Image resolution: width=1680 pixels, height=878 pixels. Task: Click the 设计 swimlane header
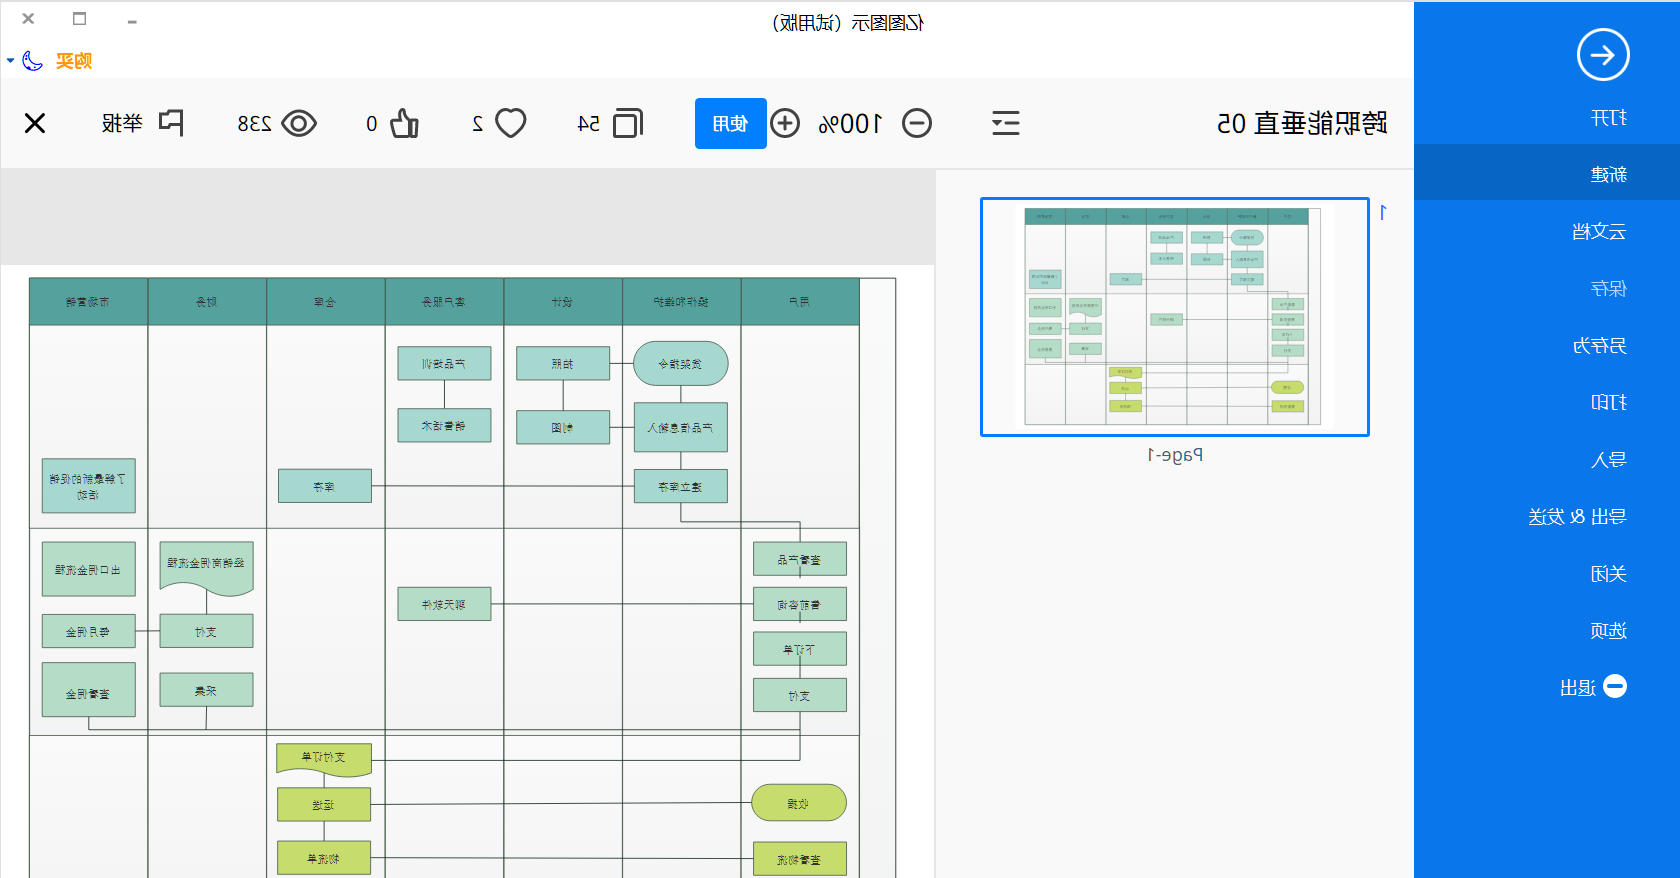(x=563, y=301)
